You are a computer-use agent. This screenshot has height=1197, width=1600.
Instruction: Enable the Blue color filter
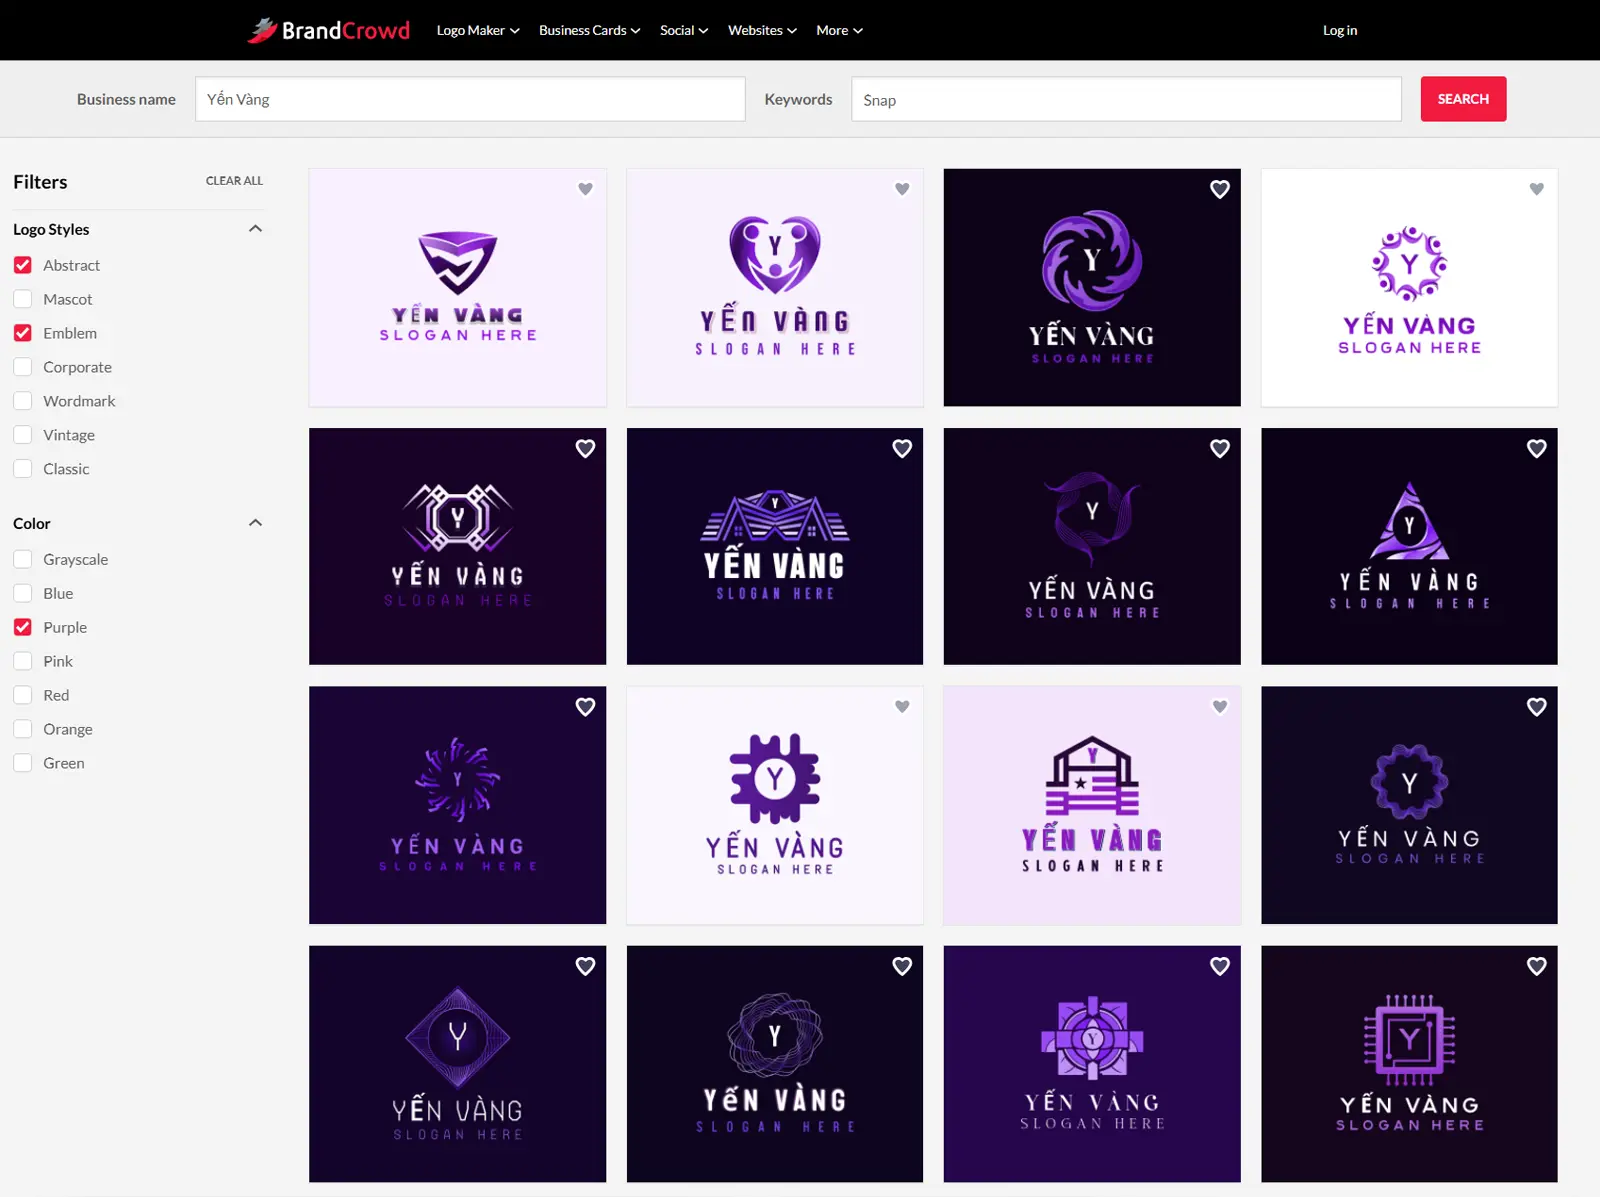point(23,593)
